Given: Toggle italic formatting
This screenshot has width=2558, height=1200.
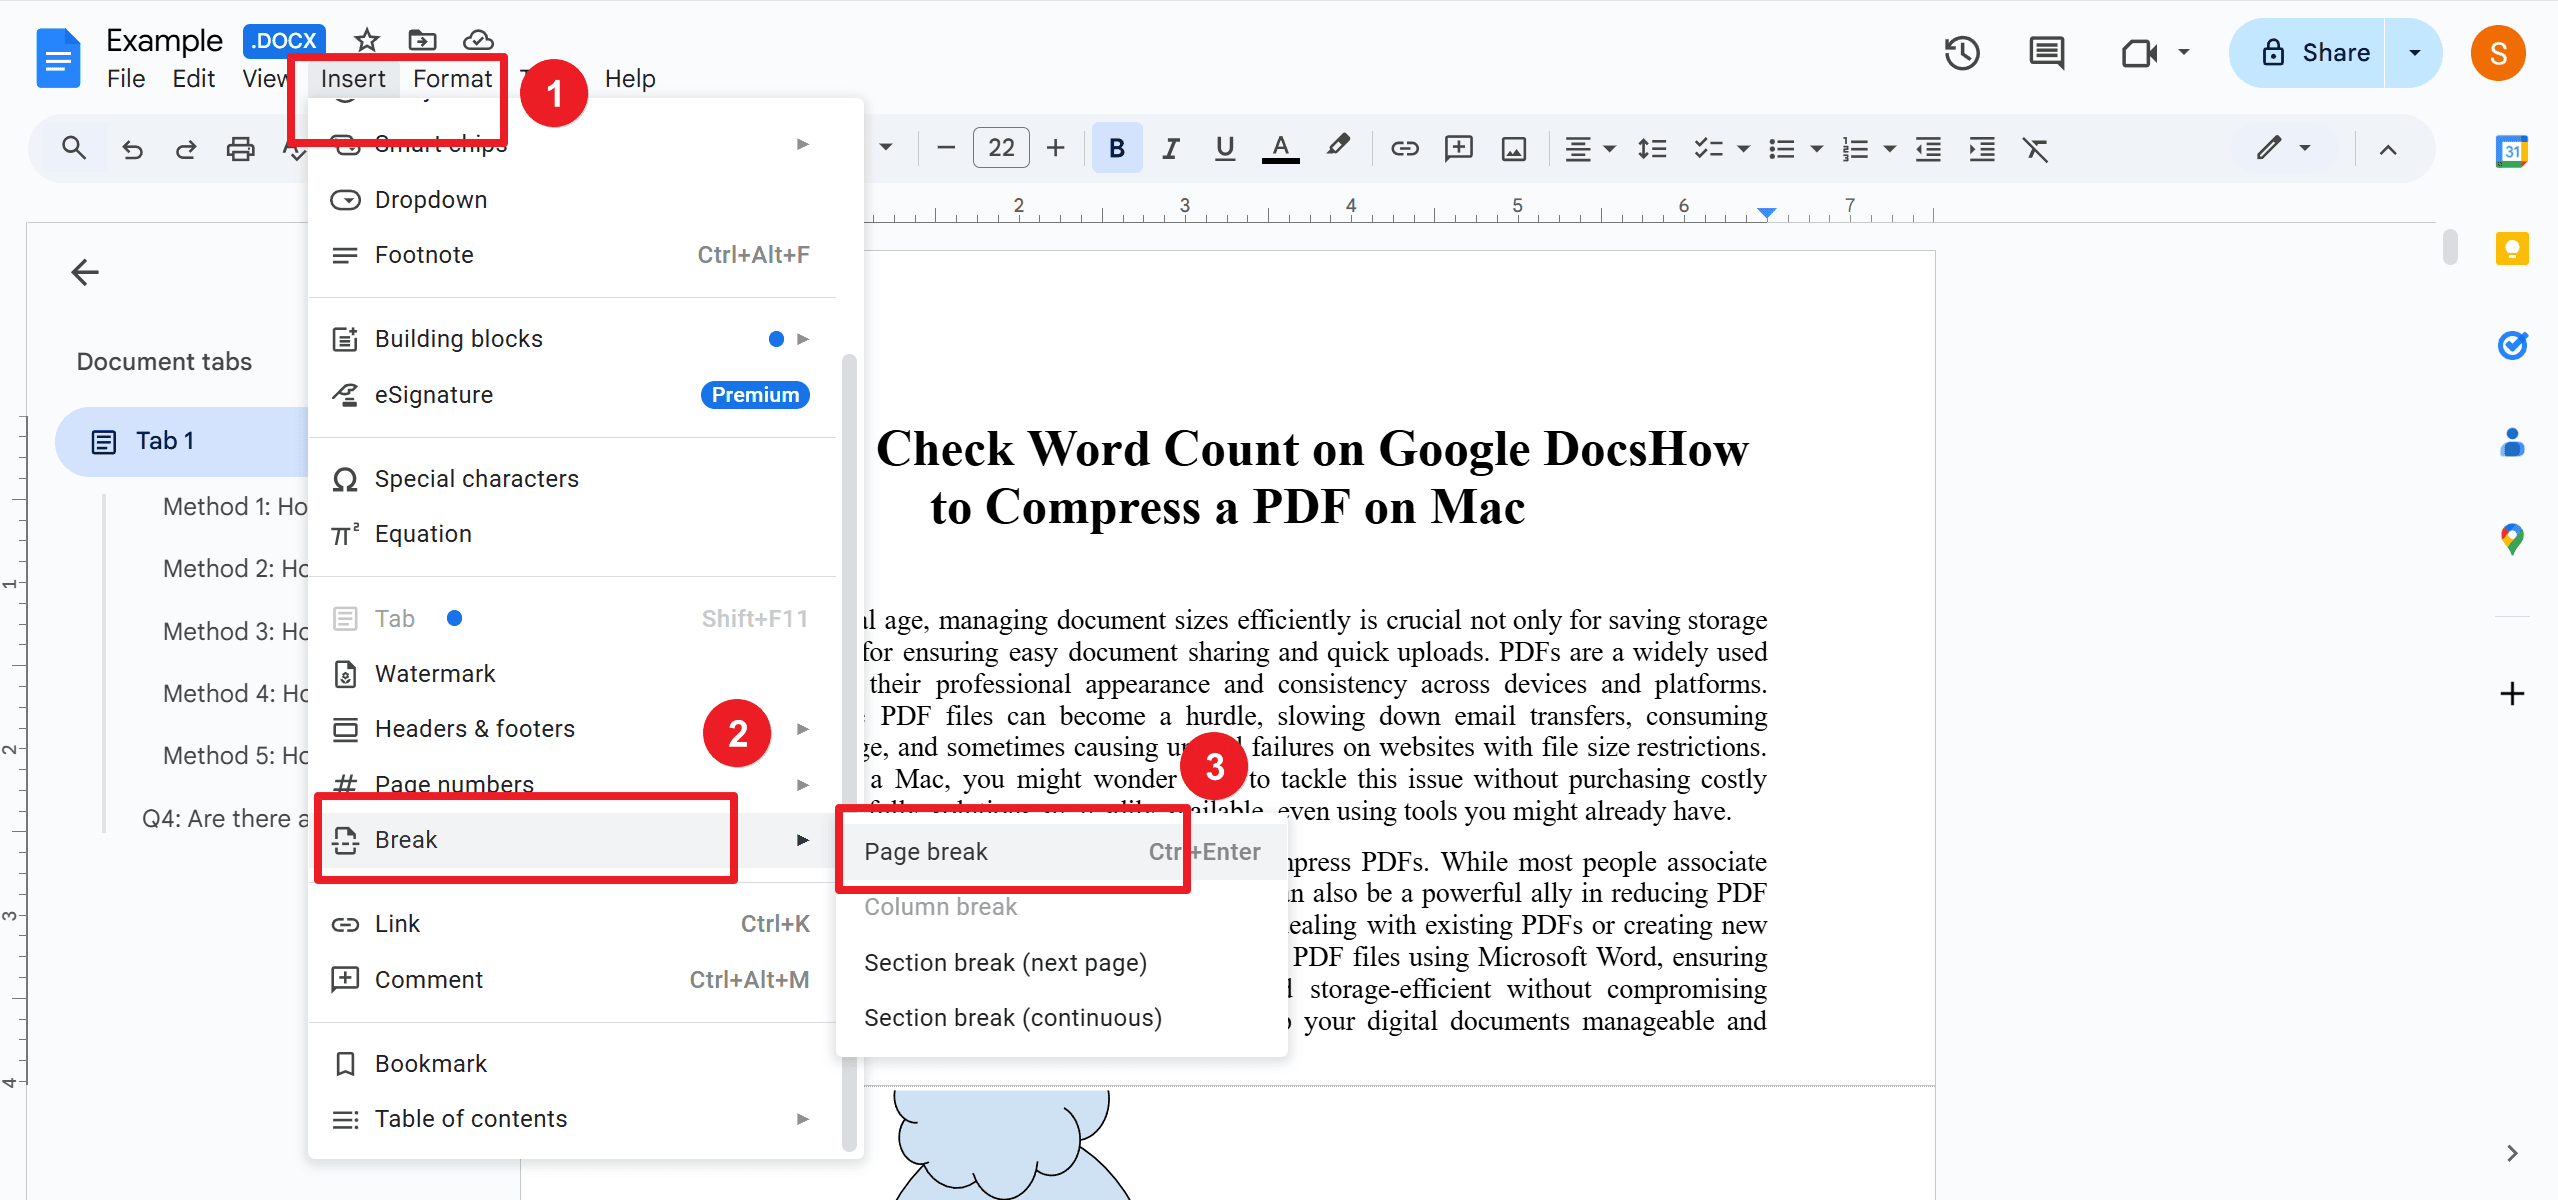Looking at the screenshot, I should (x=1170, y=149).
